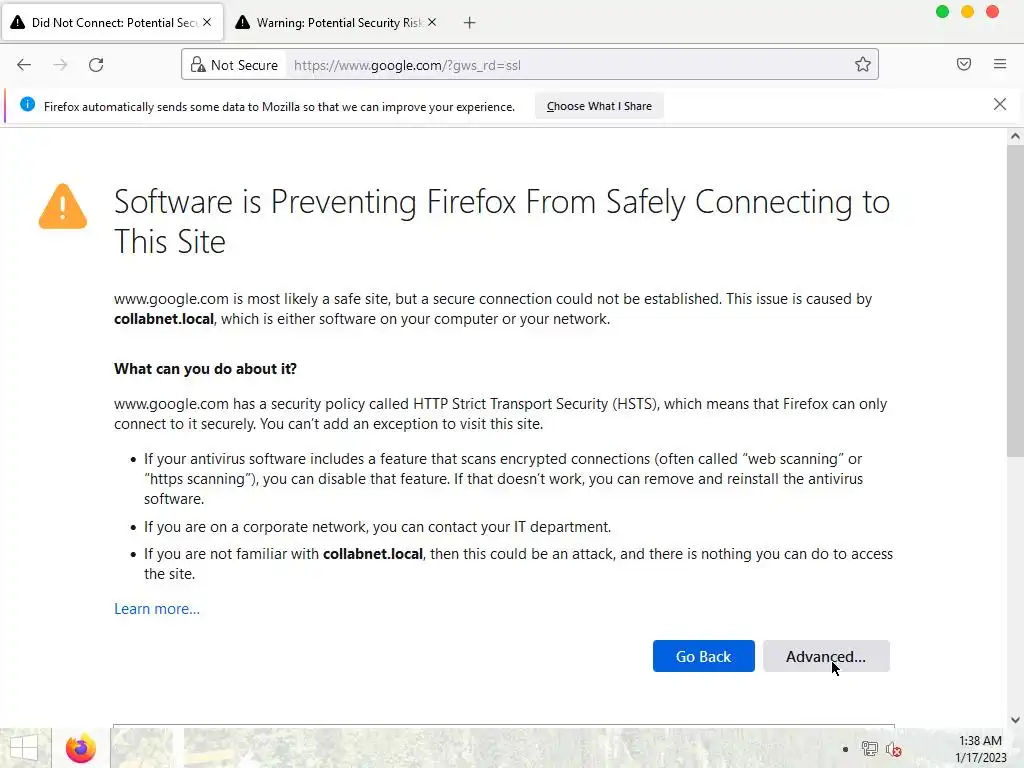The width and height of the screenshot is (1024, 768).
Task: Click the Choose What I Share button
Action: [x=599, y=106]
